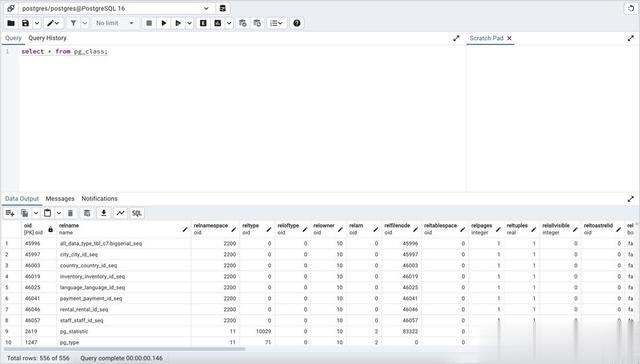Viewport: 640px width, 364px height.
Task: Click the Save data changes icon
Action: (x=87, y=213)
